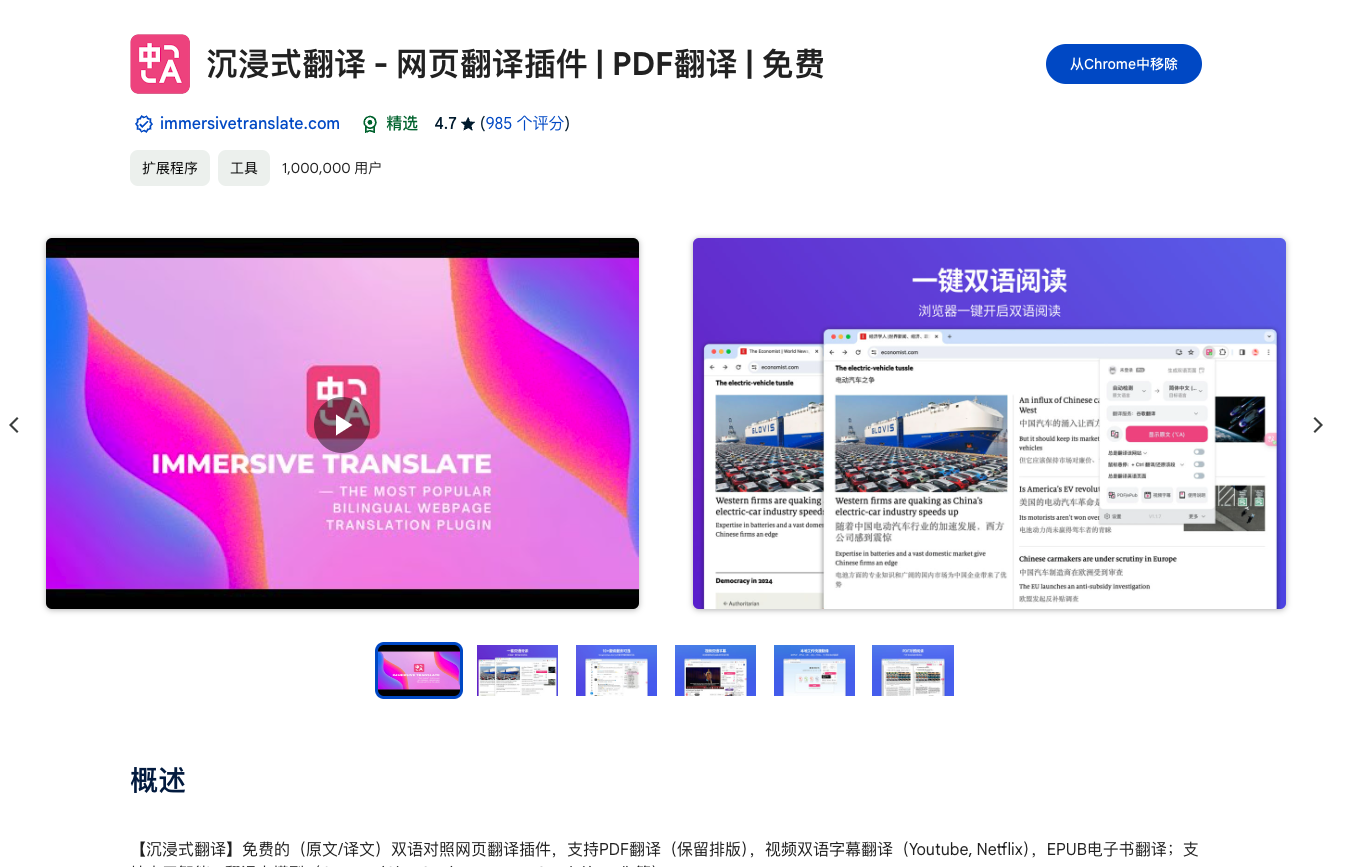Click the verified publisher badge icon
The width and height of the screenshot is (1346, 867).
click(x=144, y=124)
